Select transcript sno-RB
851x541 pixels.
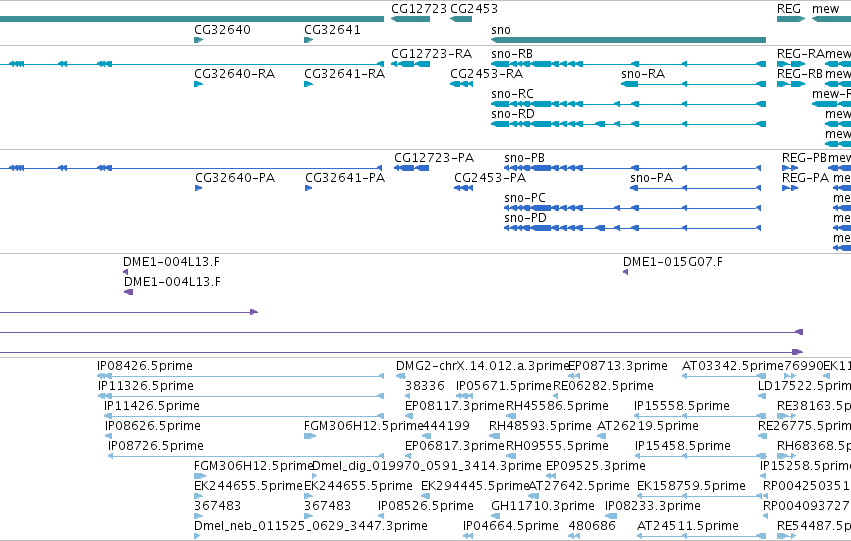(628, 64)
